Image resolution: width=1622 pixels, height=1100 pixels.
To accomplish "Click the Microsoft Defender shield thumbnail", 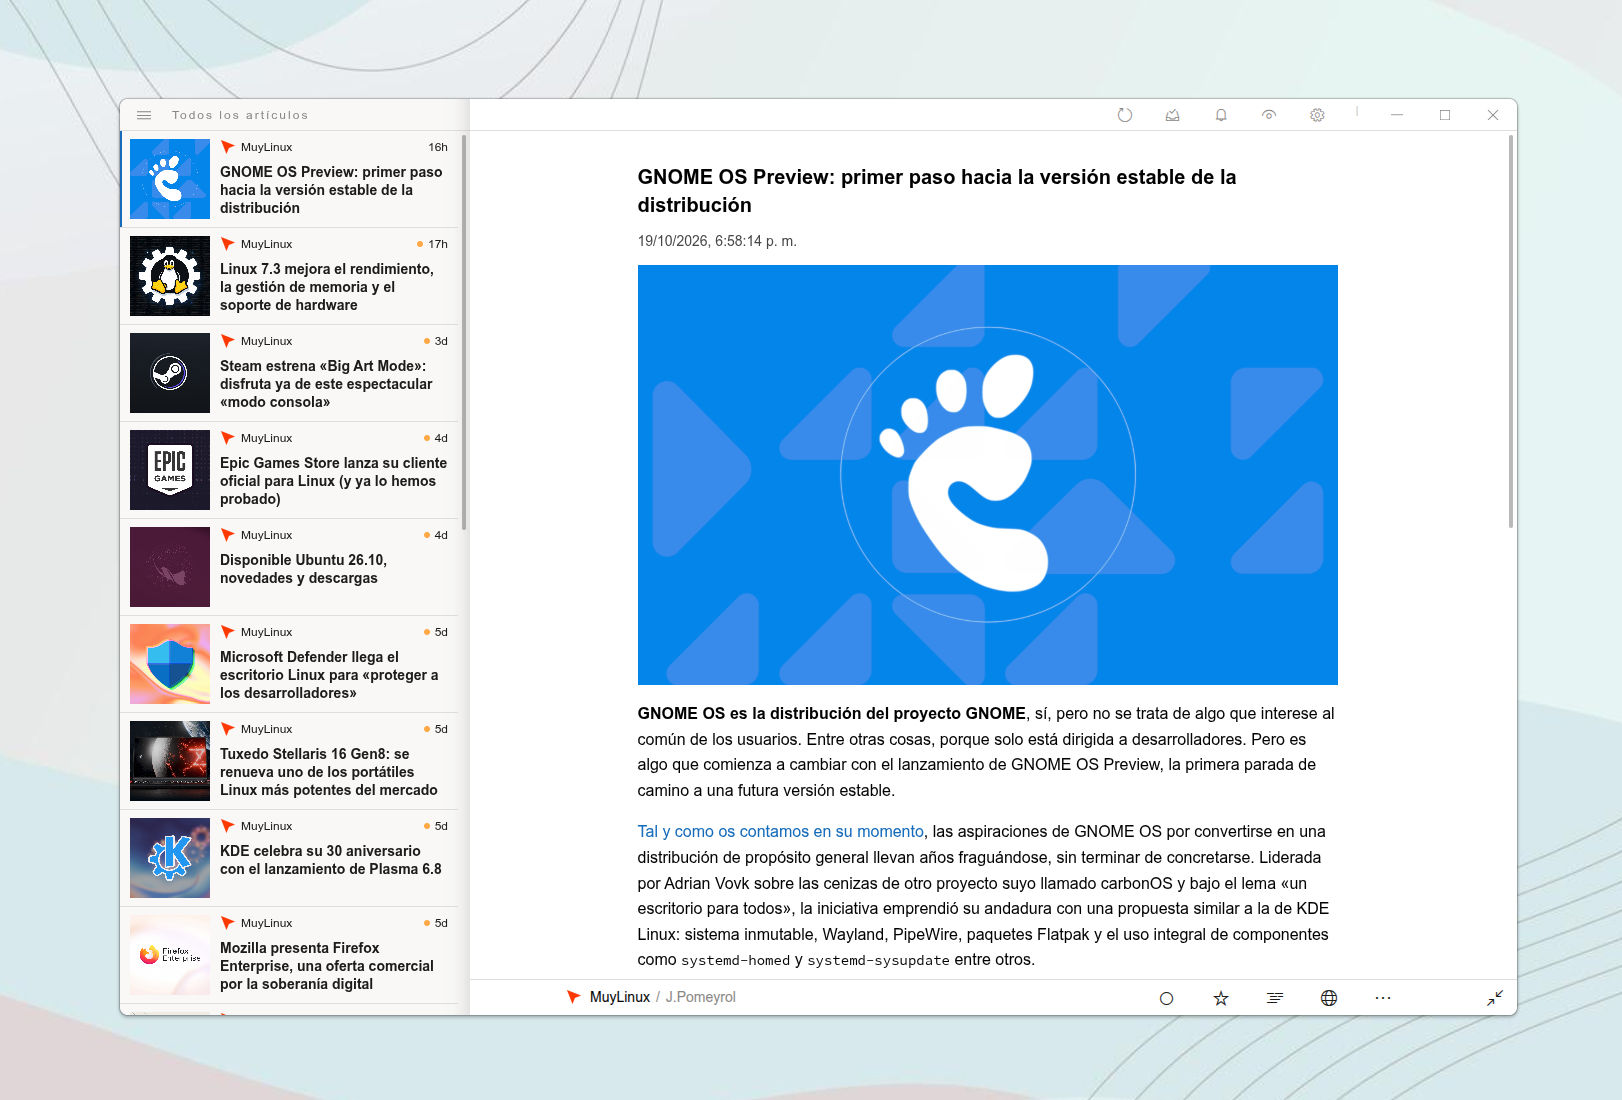I will tap(170, 664).
